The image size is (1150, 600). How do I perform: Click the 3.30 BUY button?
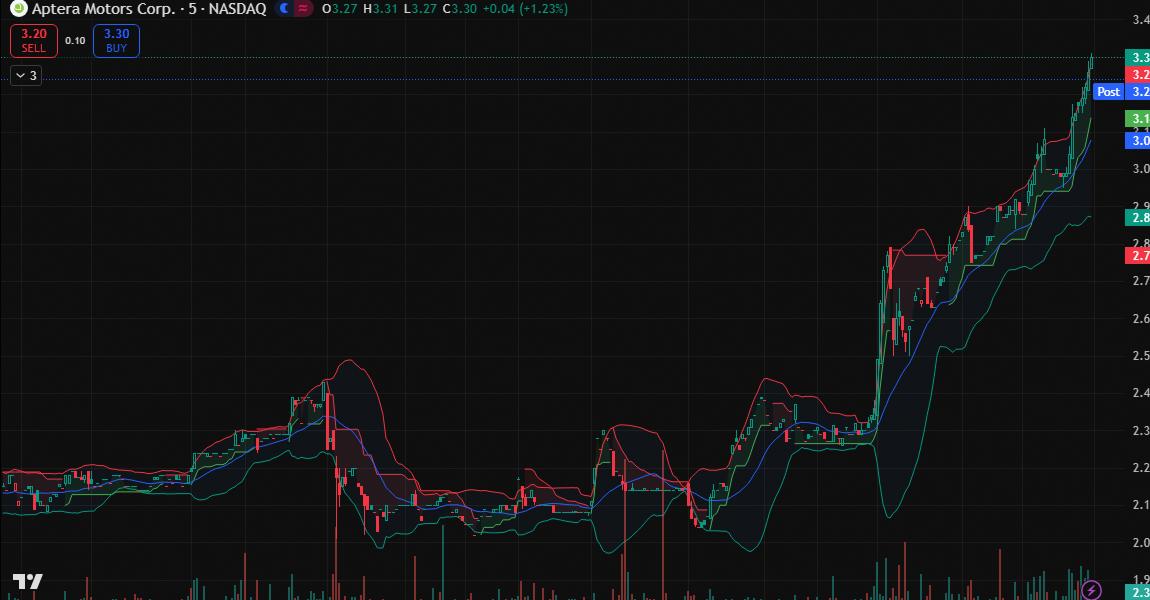click(116, 40)
